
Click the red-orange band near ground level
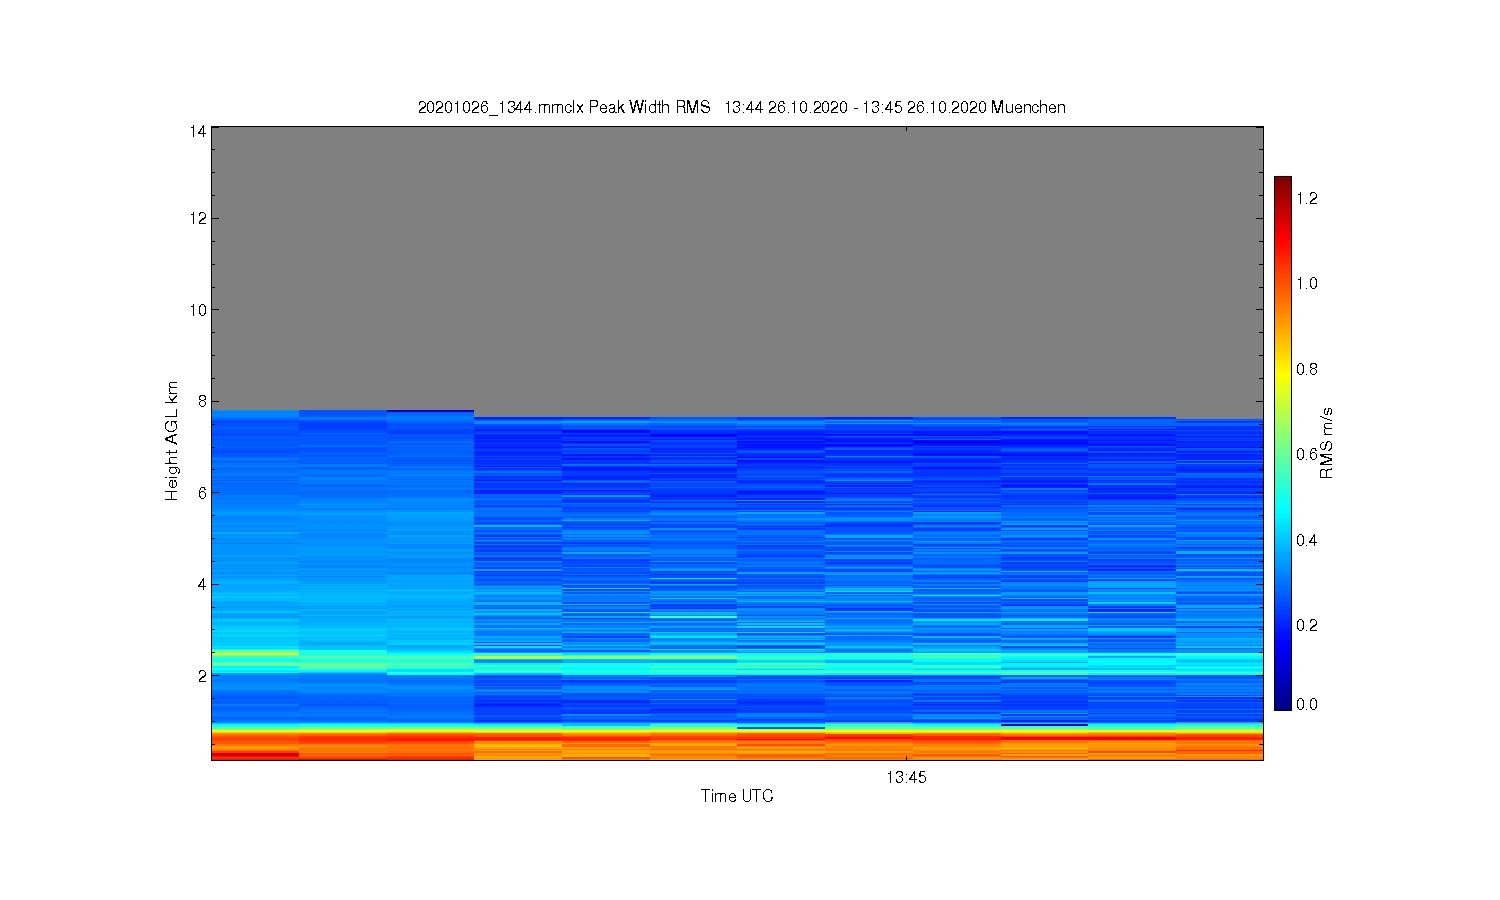click(737, 742)
